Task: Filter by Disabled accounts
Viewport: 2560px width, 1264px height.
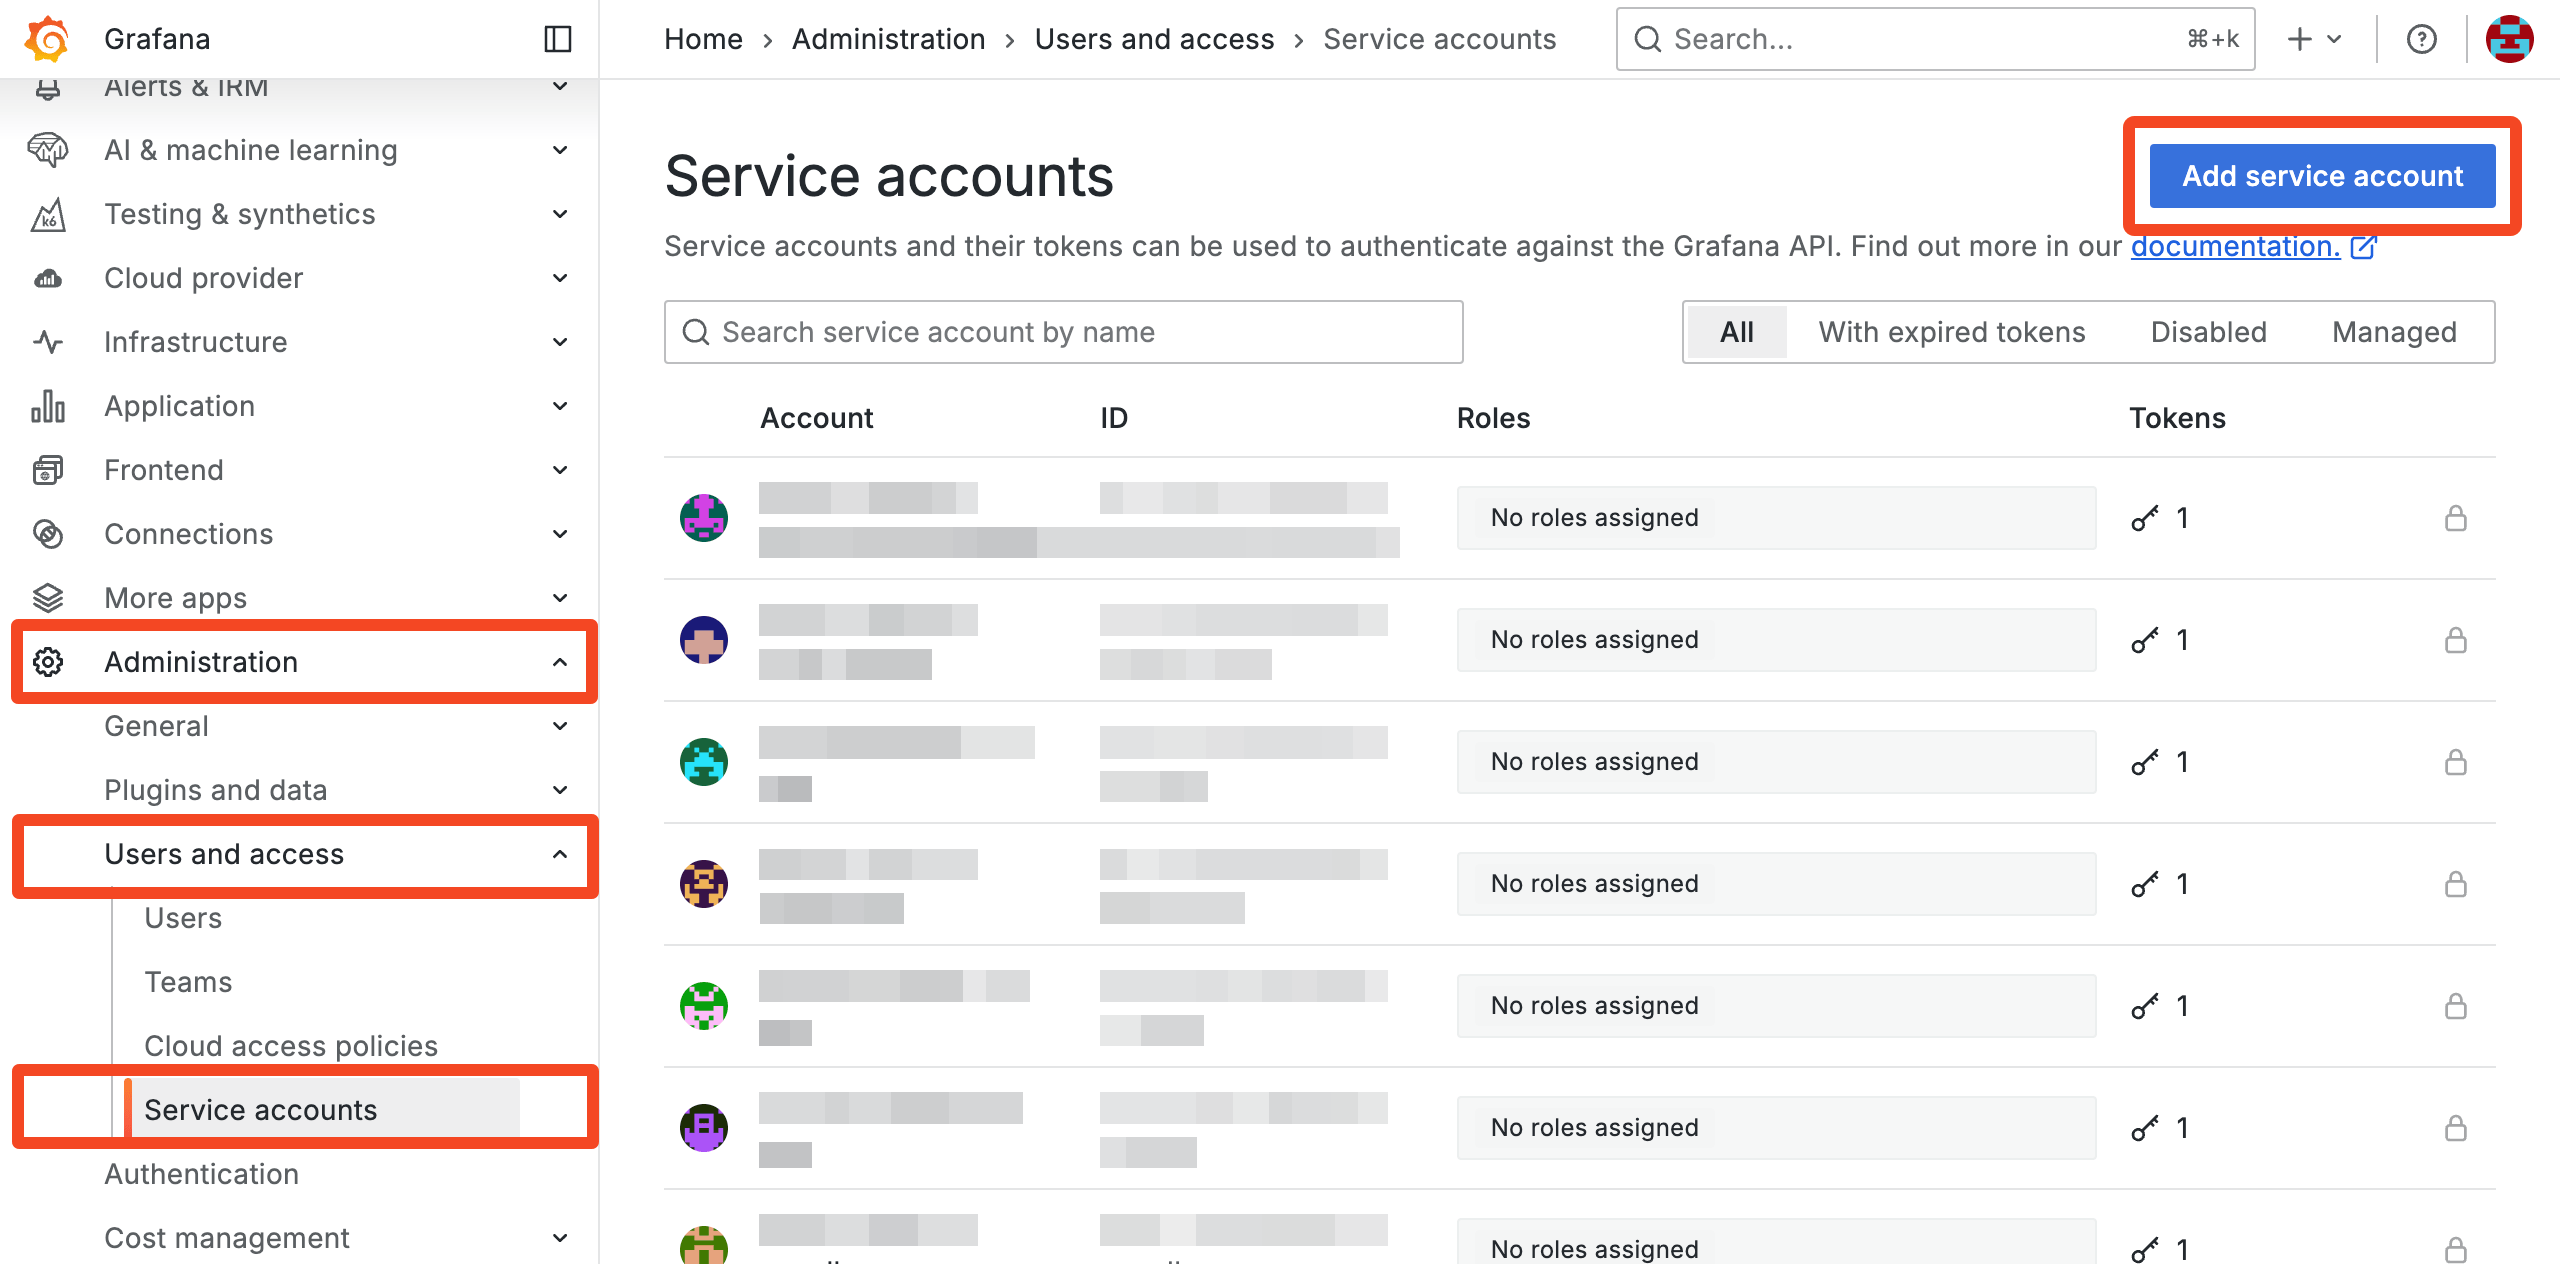Action: (x=2208, y=332)
